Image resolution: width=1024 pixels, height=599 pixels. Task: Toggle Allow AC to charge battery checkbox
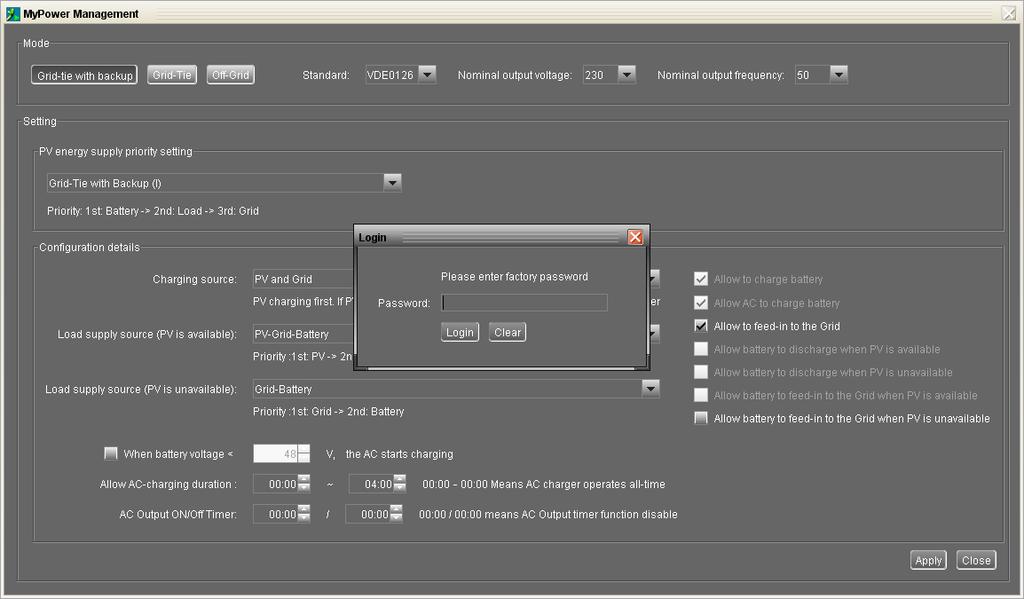click(x=701, y=303)
